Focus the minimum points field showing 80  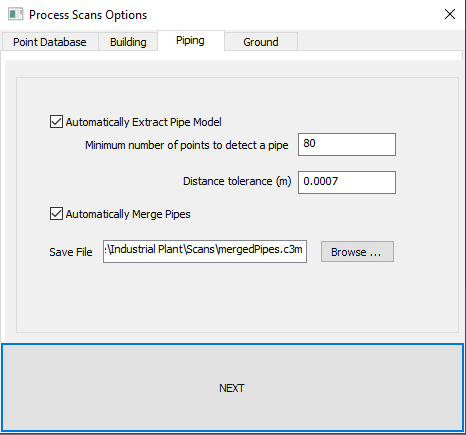click(347, 144)
